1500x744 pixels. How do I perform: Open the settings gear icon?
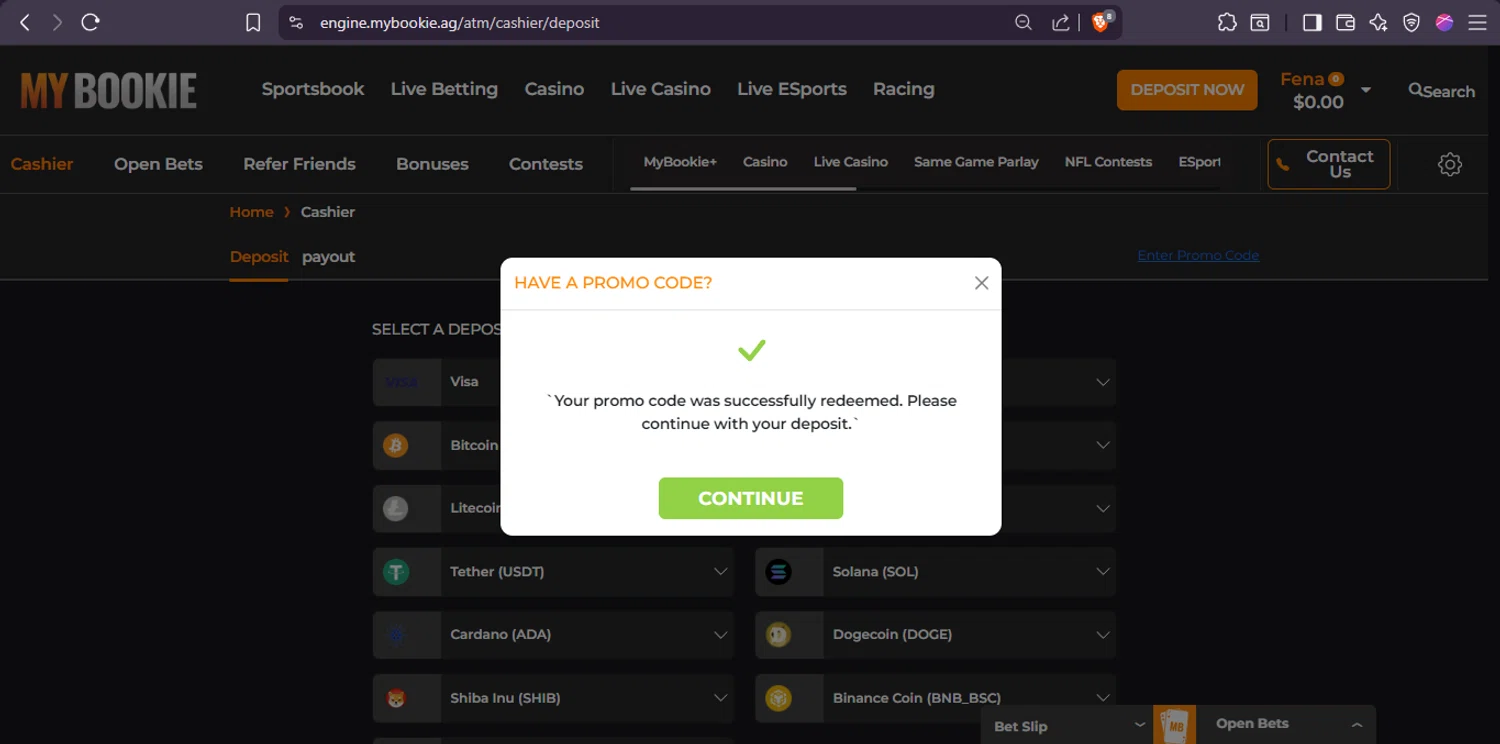point(1450,165)
